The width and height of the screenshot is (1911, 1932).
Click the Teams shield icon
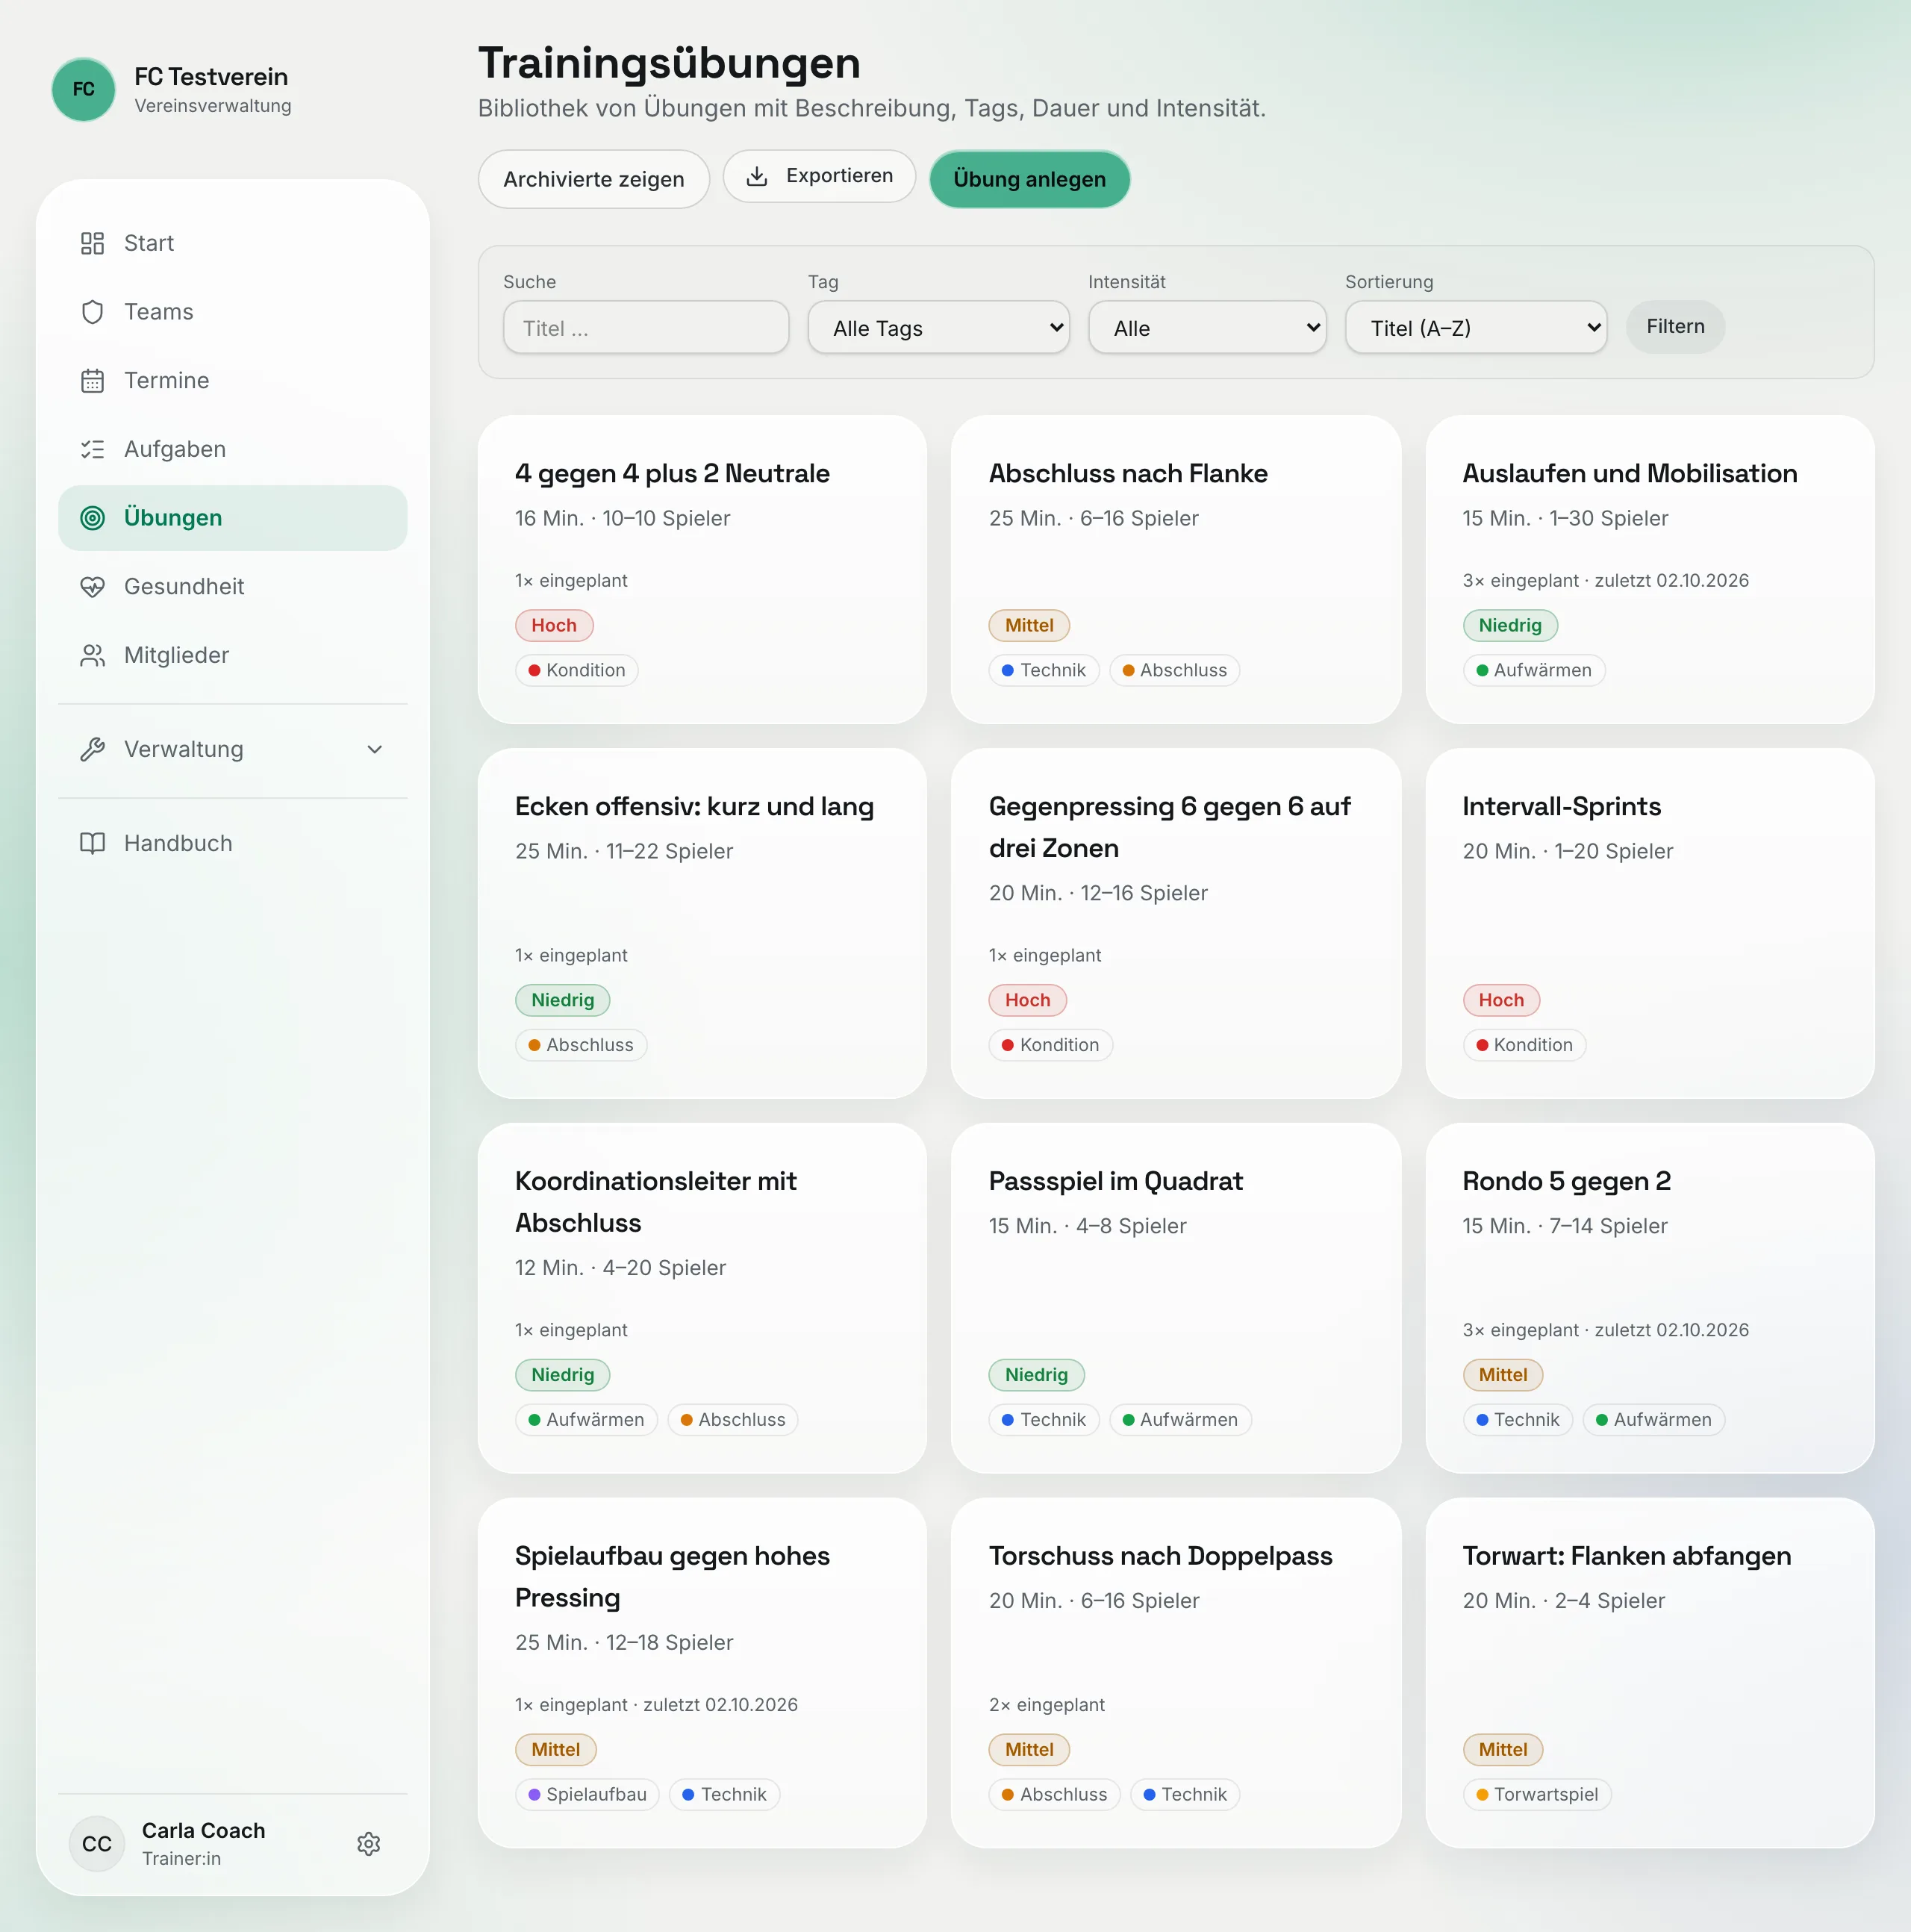(92, 312)
